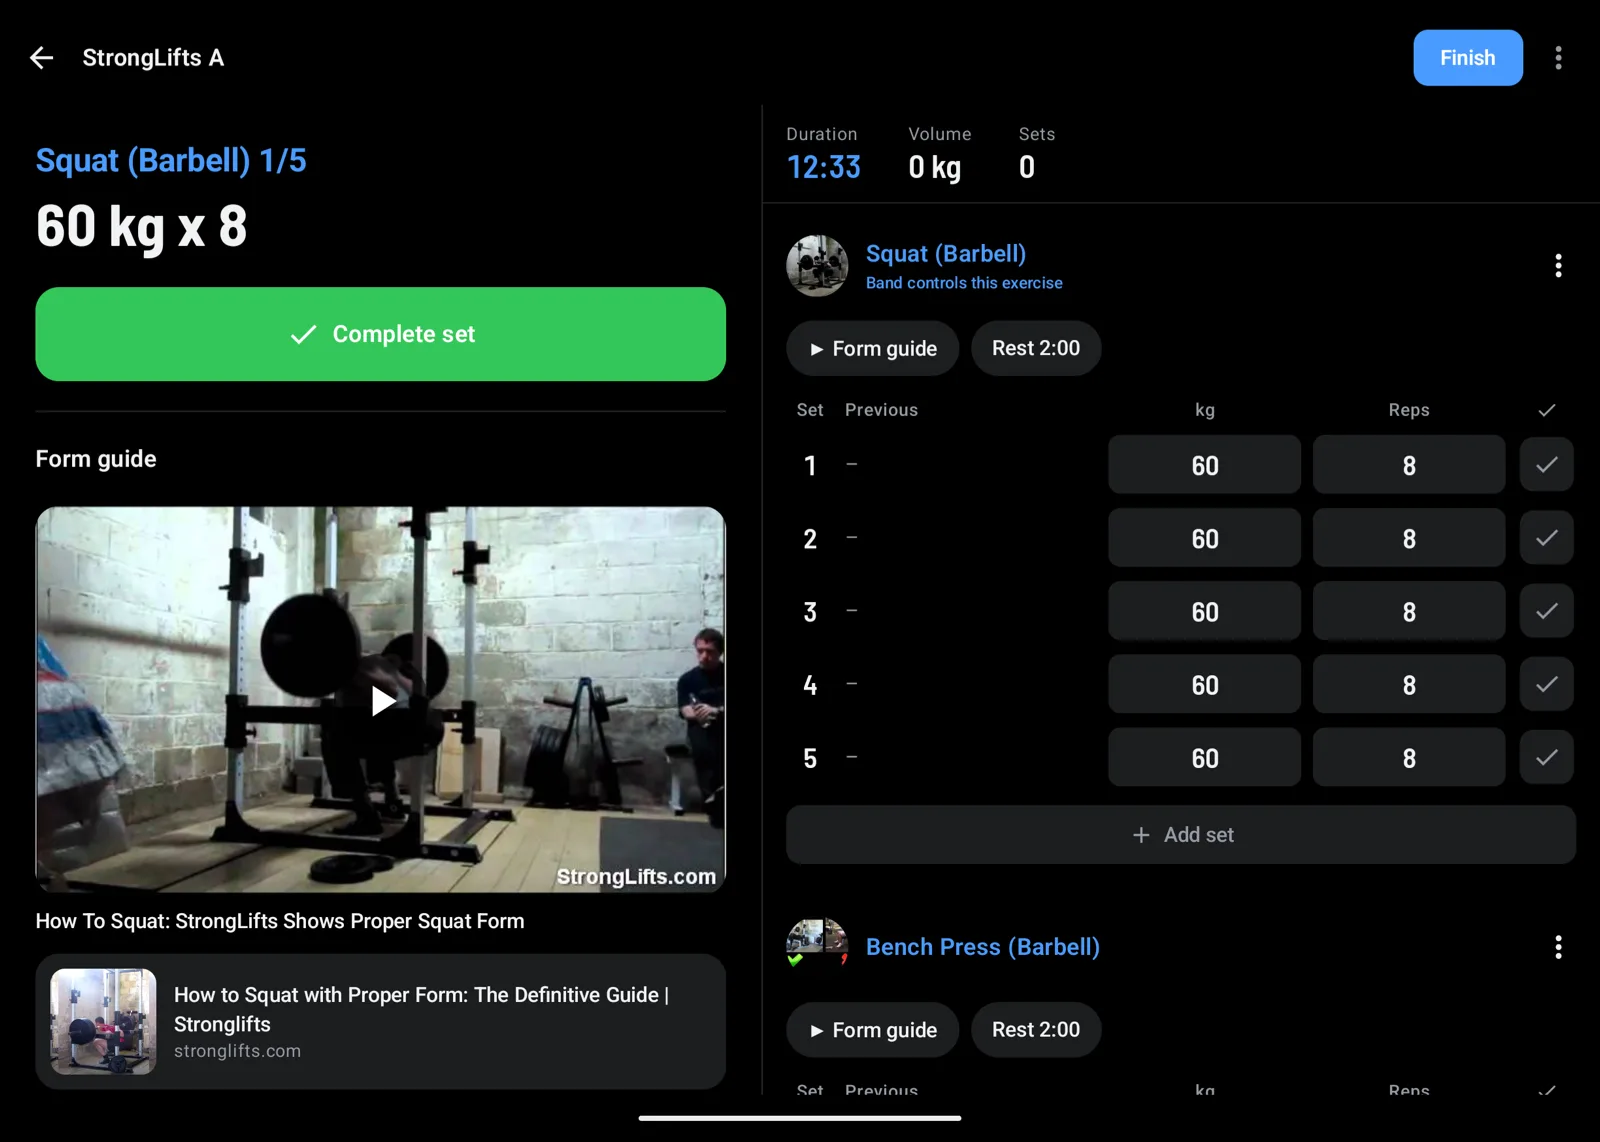The height and width of the screenshot is (1142, 1600).
Task: Open the Bench Press Form guide button
Action: pos(872,1030)
